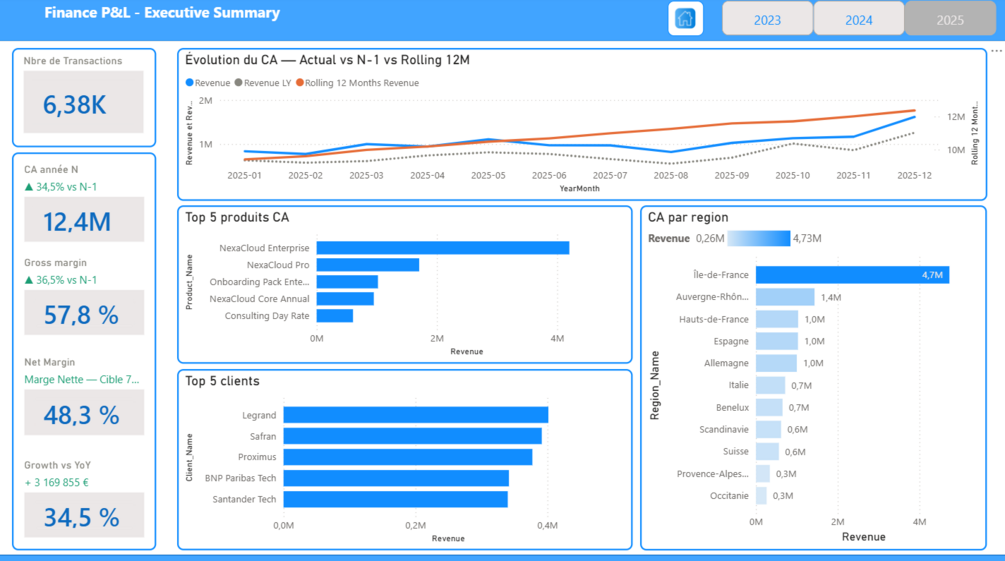Screen dimensions: 1005x561
Task: Click the Santander Tech client bar
Action: coord(395,499)
